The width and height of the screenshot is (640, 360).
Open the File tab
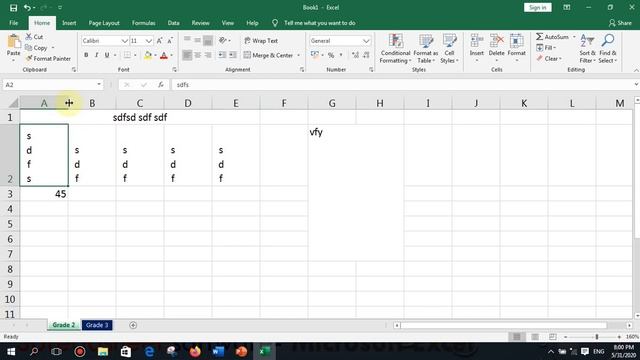click(13, 23)
